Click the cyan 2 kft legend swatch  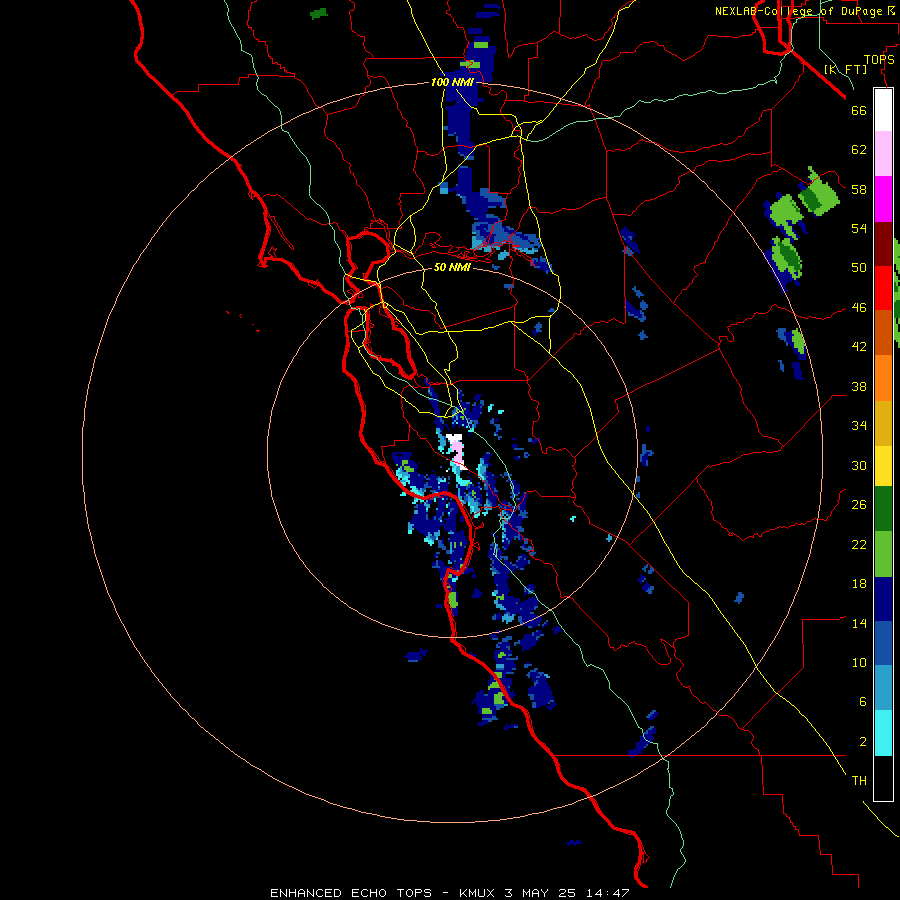[883, 733]
